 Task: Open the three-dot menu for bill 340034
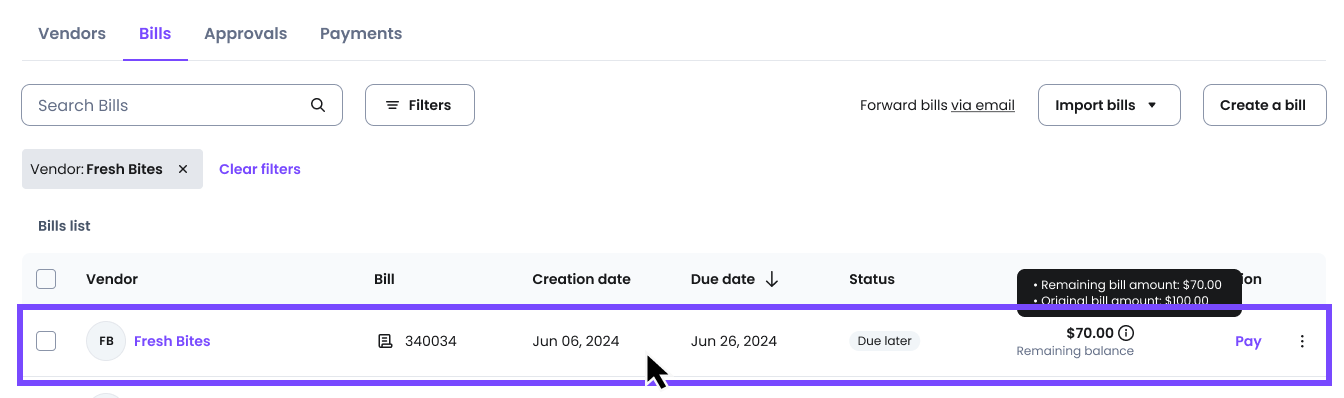click(1302, 341)
